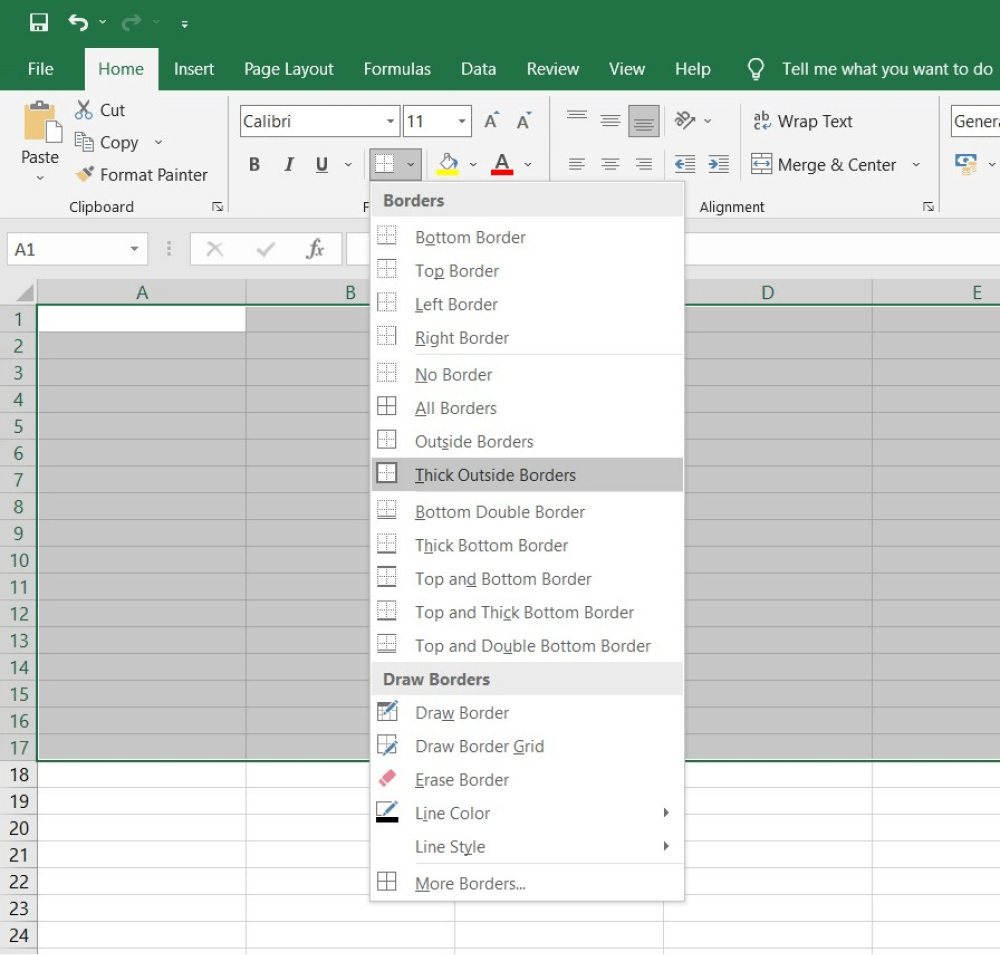Choose All Borders from the menu
This screenshot has height=955, width=1000.
[x=455, y=407]
